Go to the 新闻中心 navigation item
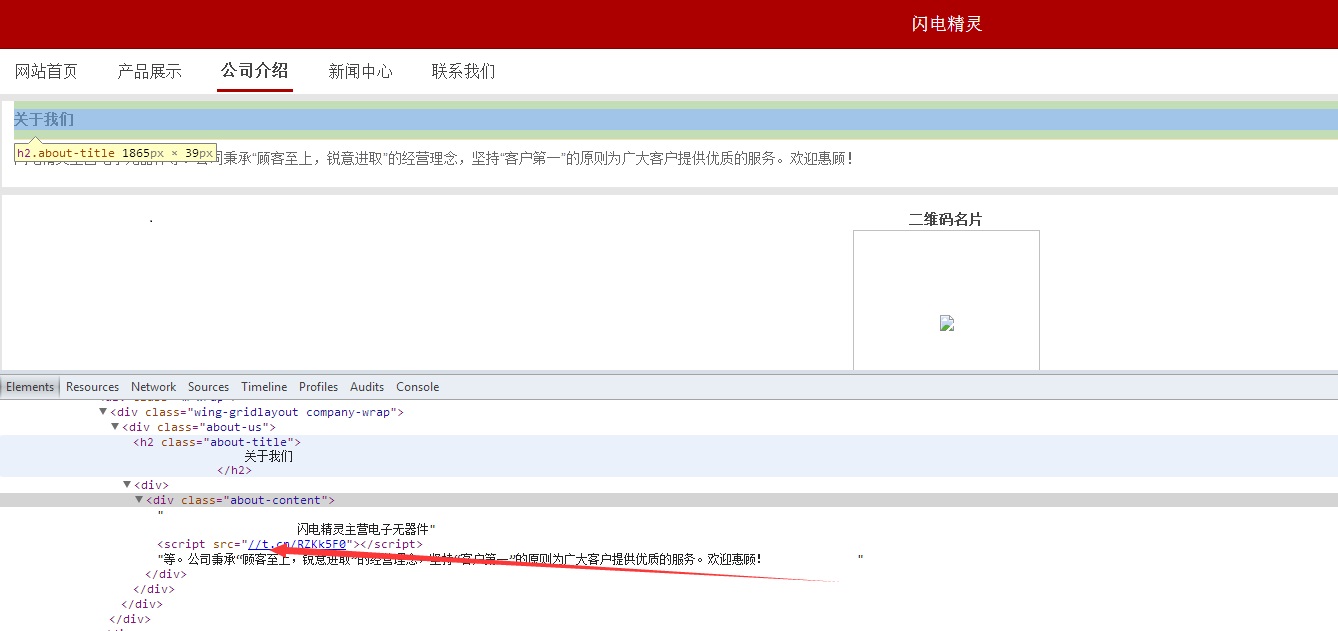The width and height of the screenshot is (1338, 631). point(360,71)
